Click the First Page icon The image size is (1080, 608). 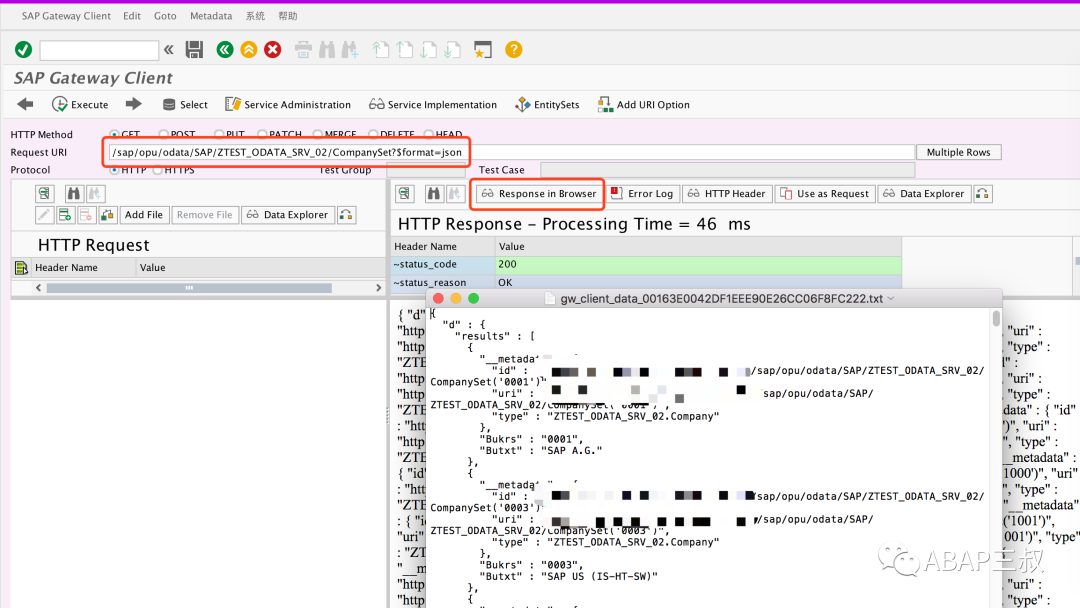coord(380,50)
